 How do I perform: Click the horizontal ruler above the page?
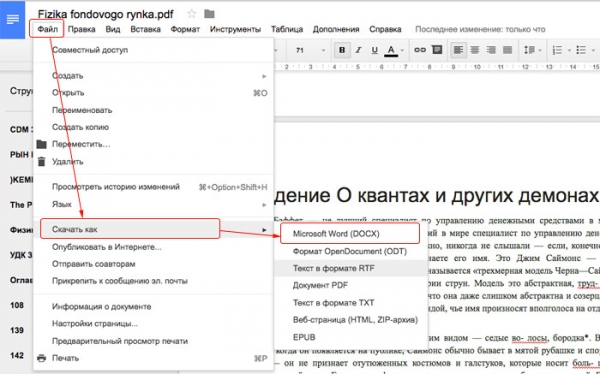[437, 67]
